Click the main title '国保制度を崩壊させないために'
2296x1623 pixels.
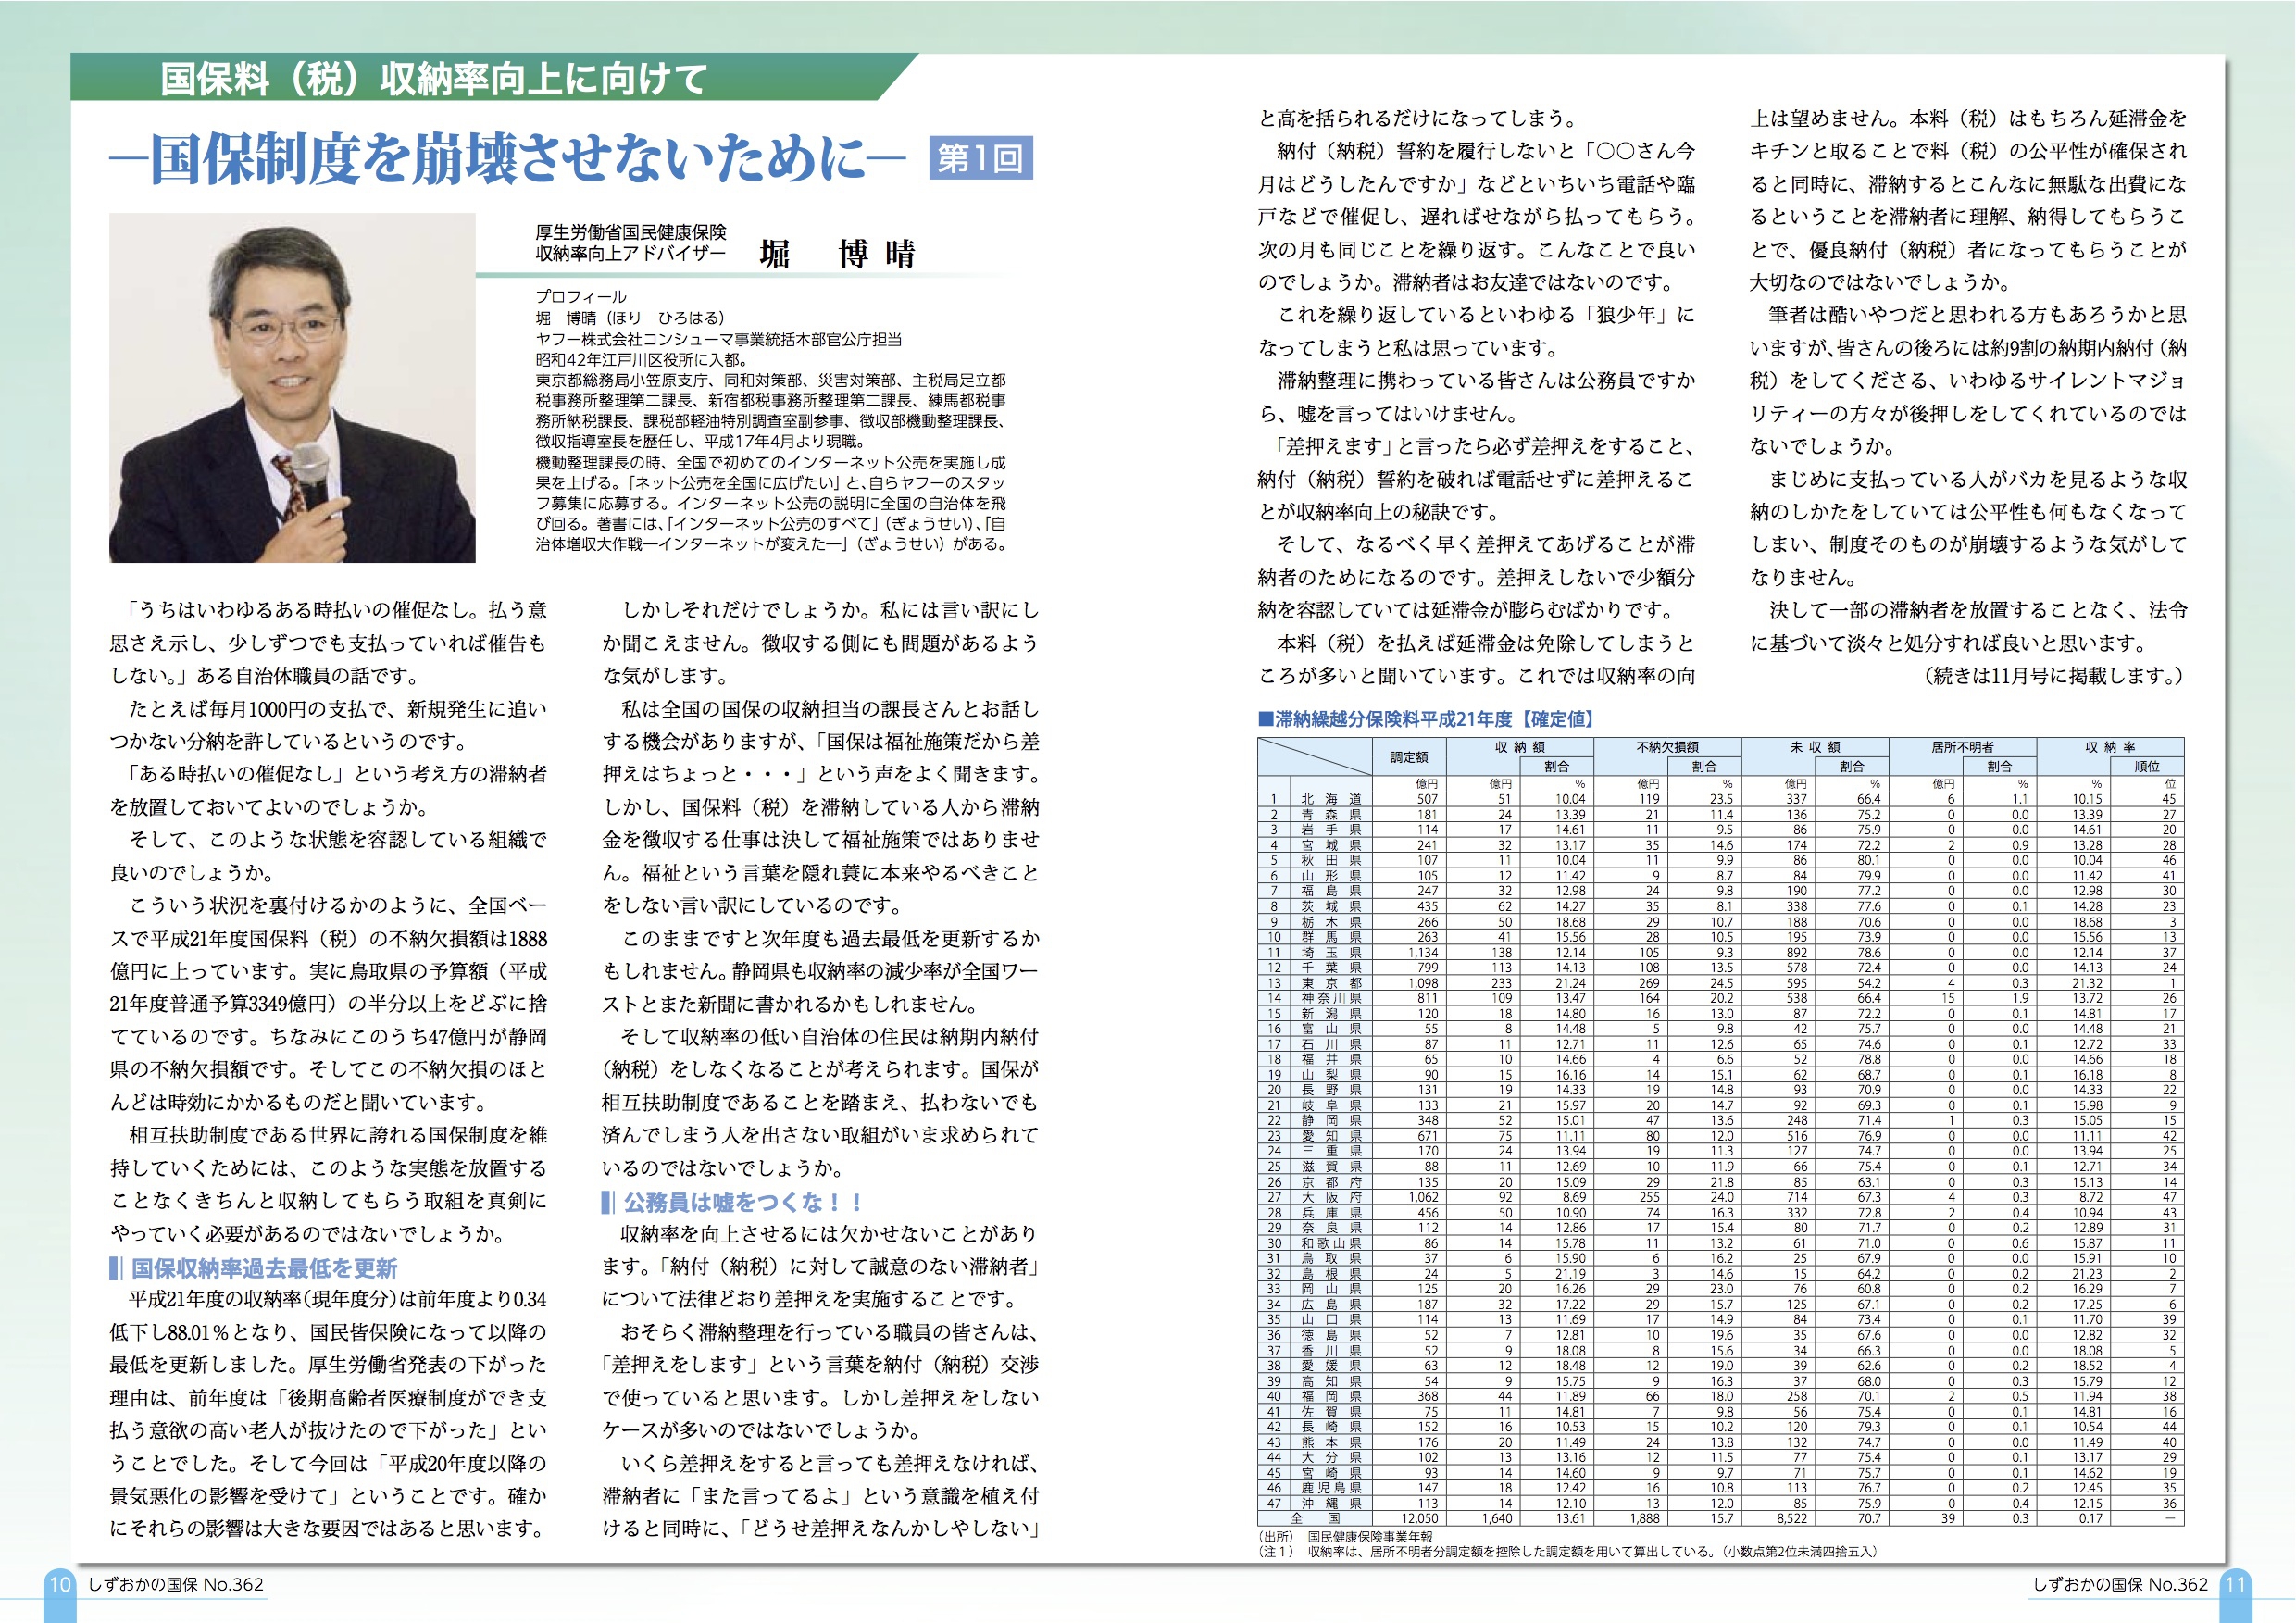(x=508, y=159)
